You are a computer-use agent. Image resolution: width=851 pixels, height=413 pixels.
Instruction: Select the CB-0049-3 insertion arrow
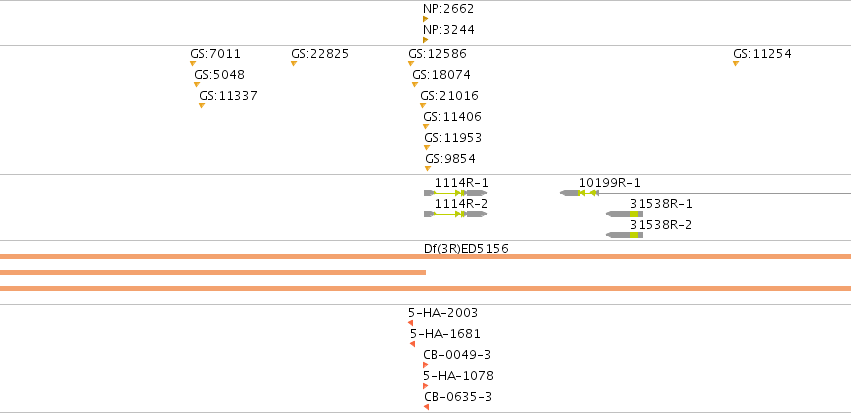click(x=426, y=365)
